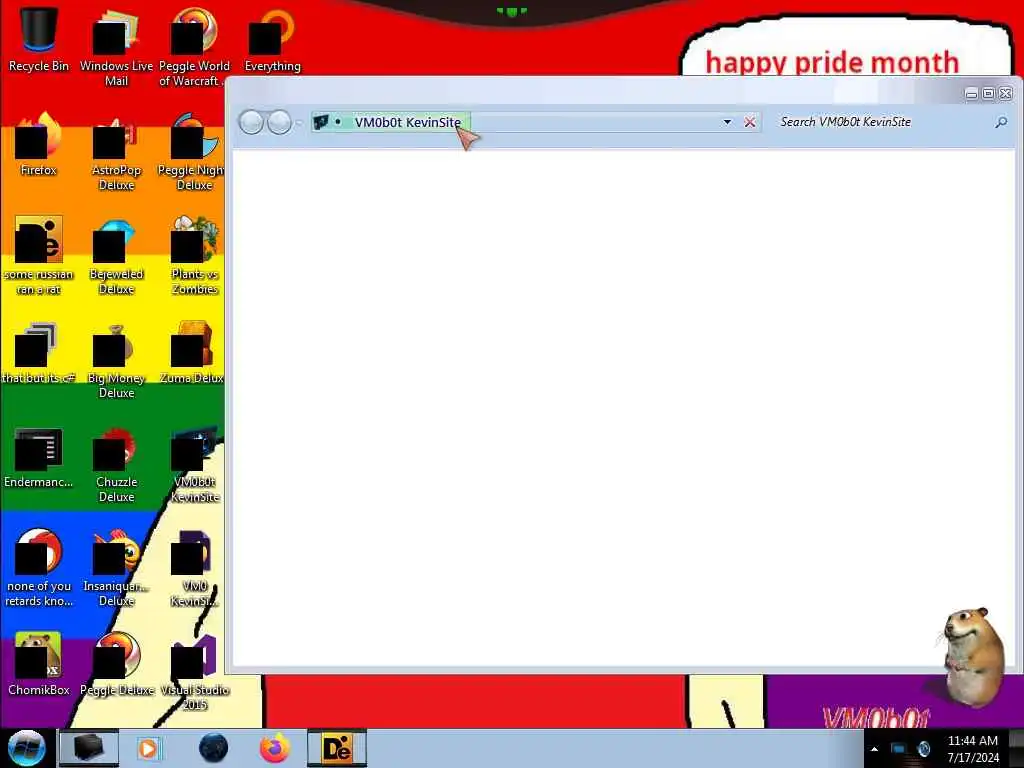Image resolution: width=1024 pixels, height=768 pixels.
Task: Focus the Search VM0b0t KevinSite field
Action: tap(882, 122)
